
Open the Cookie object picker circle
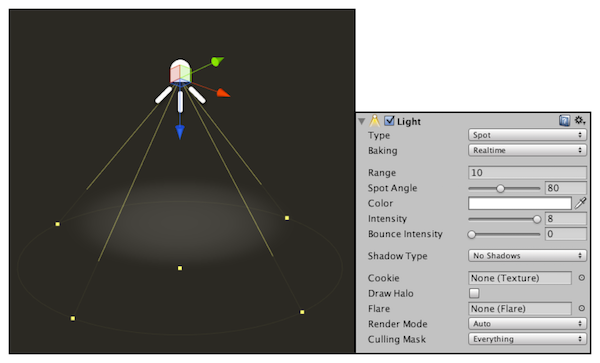581,278
